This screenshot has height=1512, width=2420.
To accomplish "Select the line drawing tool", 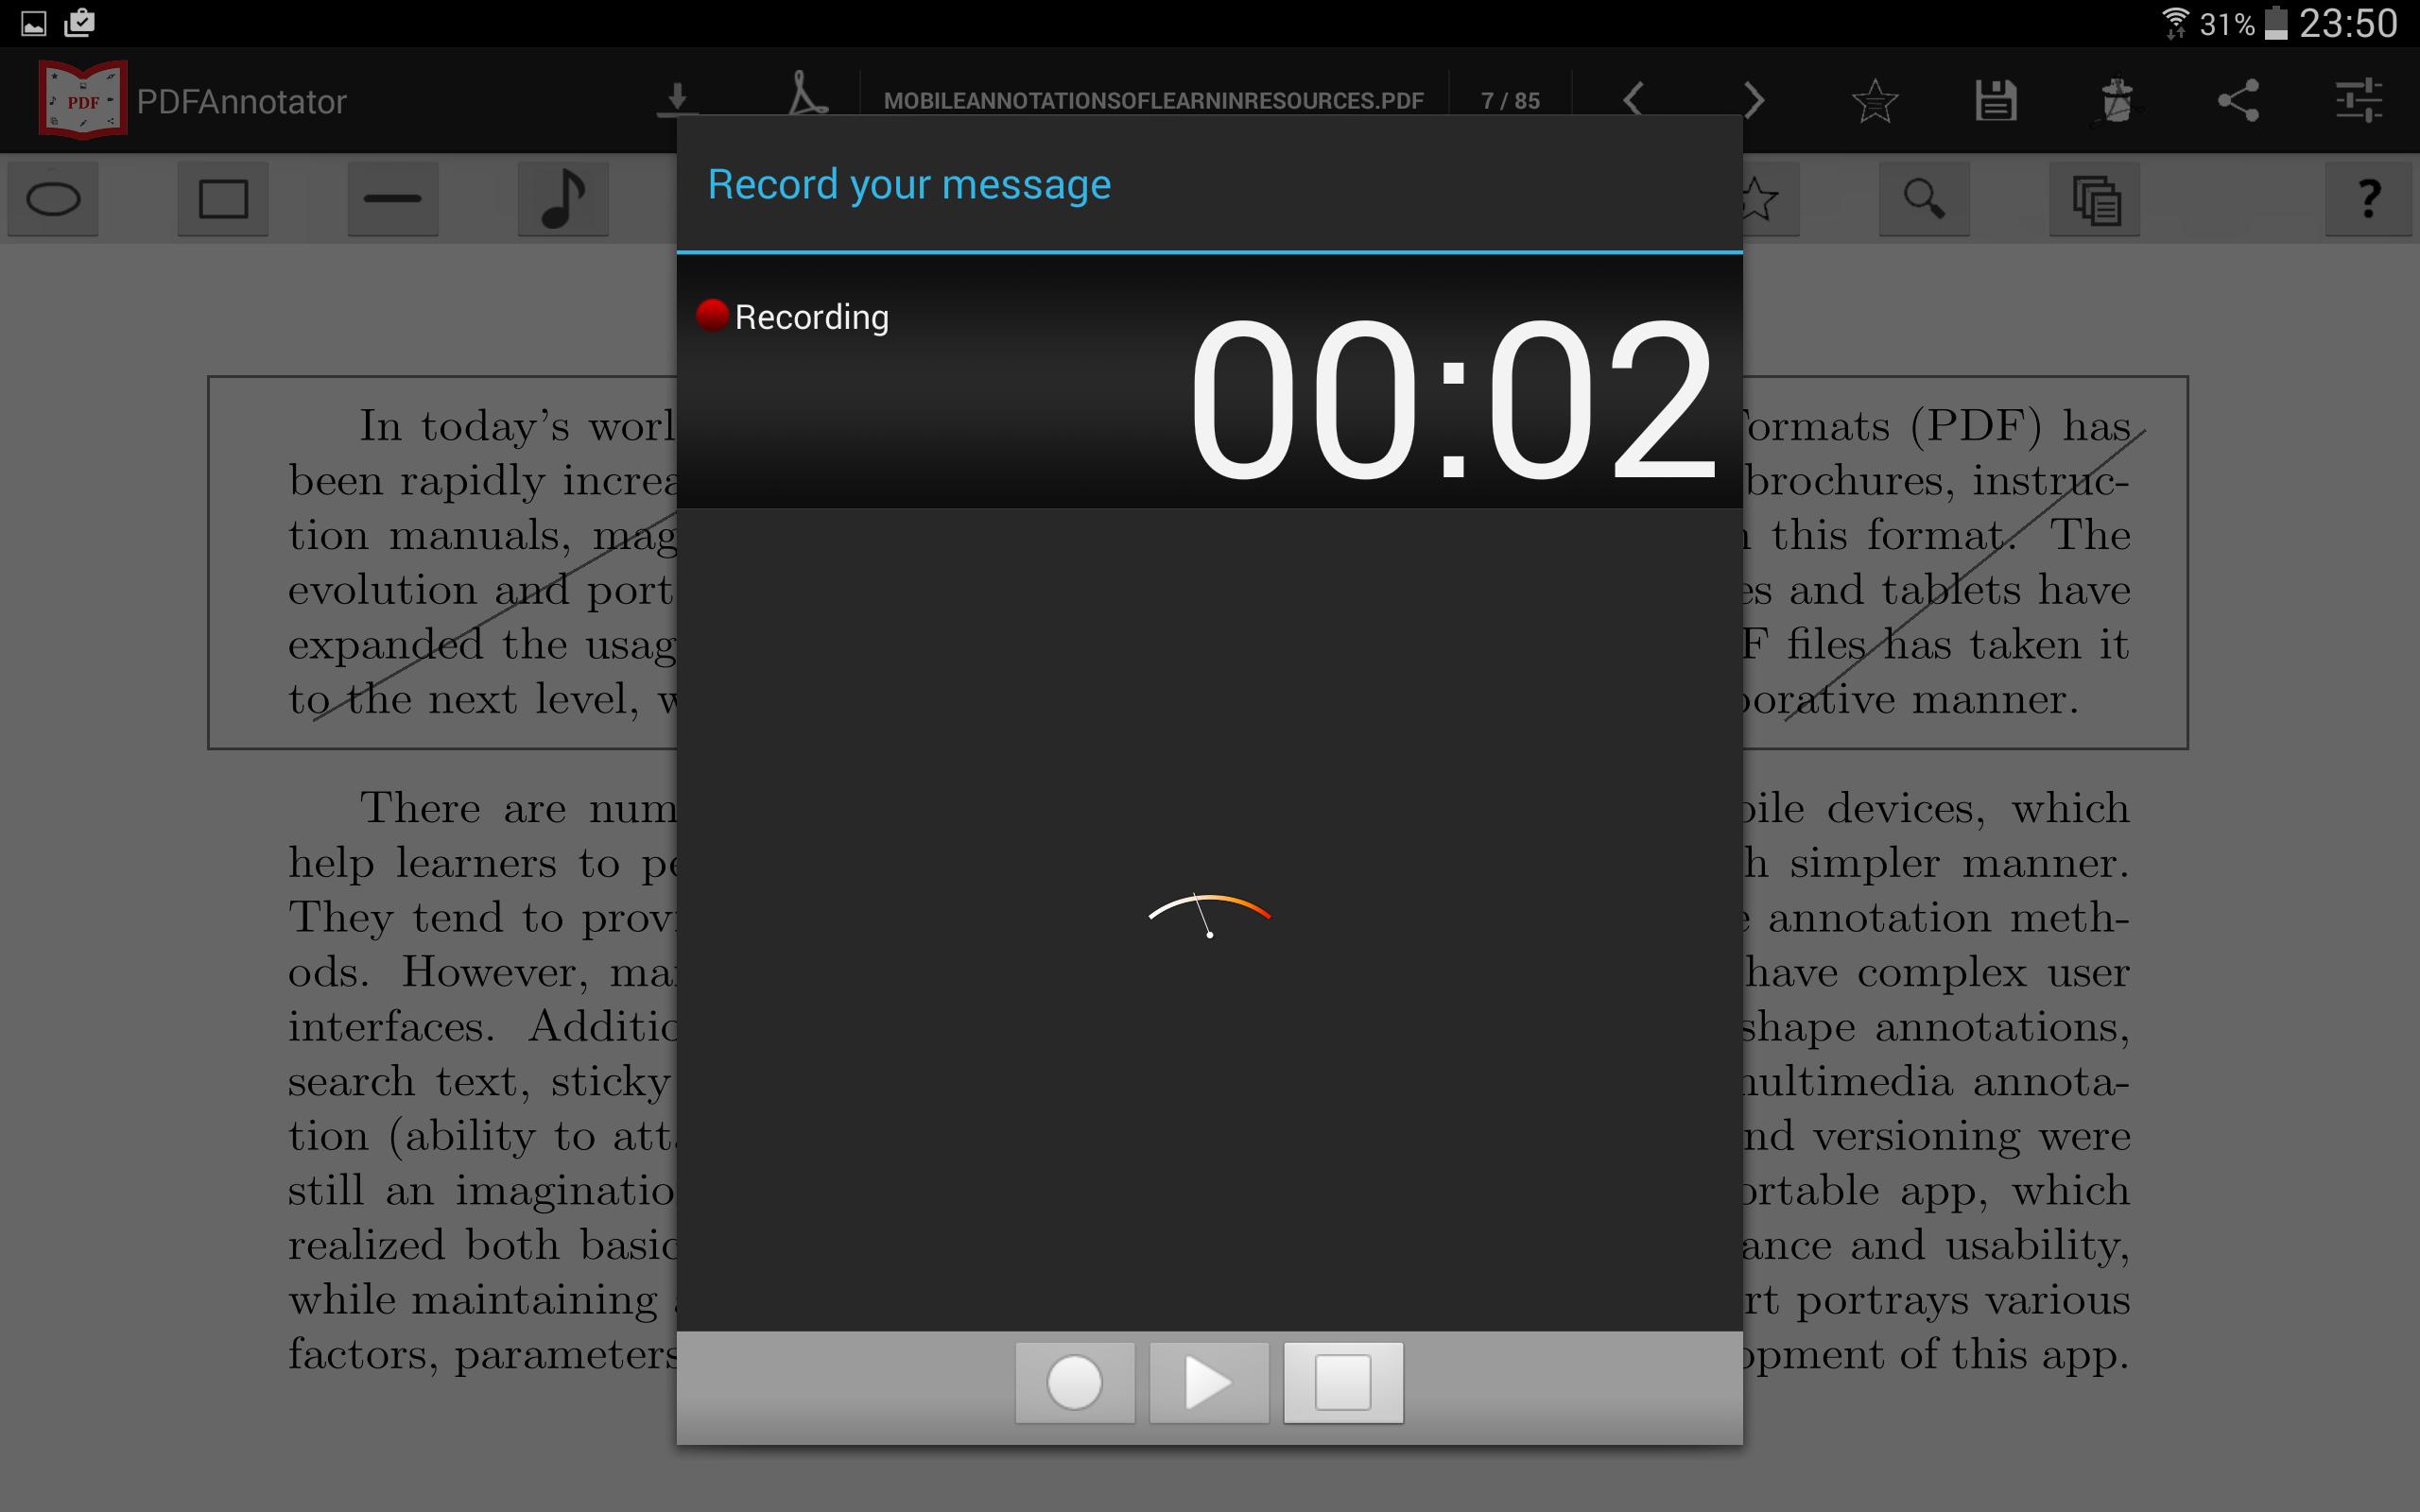I will point(393,199).
